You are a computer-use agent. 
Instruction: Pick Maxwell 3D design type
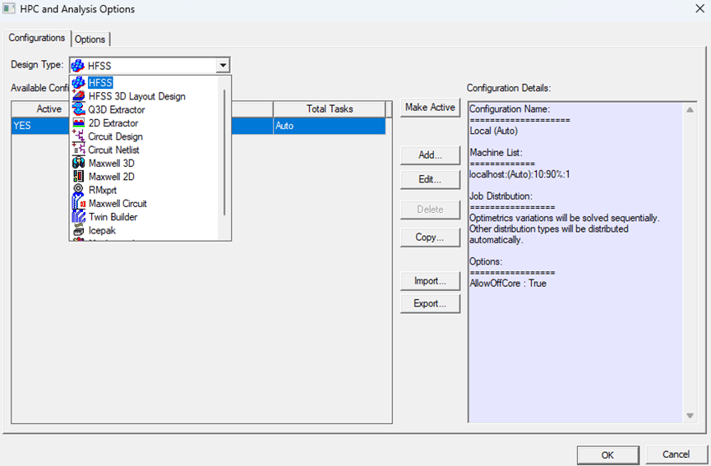(111, 163)
